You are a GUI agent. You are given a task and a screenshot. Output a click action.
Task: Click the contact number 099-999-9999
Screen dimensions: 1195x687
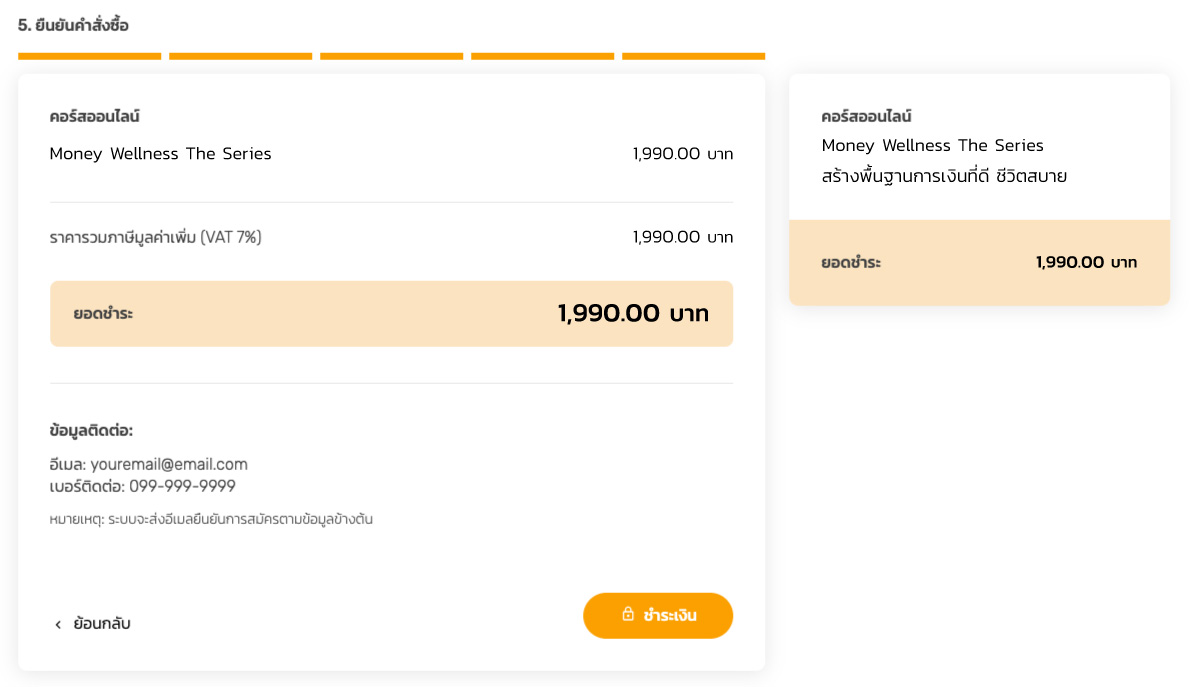(182, 486)
